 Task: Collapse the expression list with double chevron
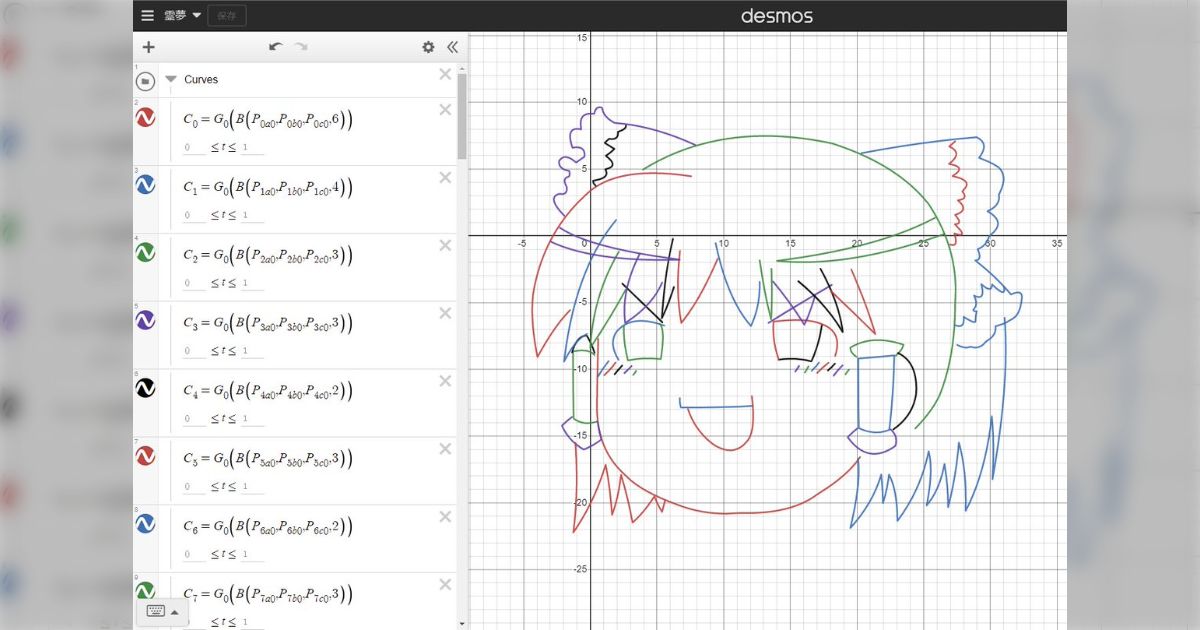tap(452, 47)
